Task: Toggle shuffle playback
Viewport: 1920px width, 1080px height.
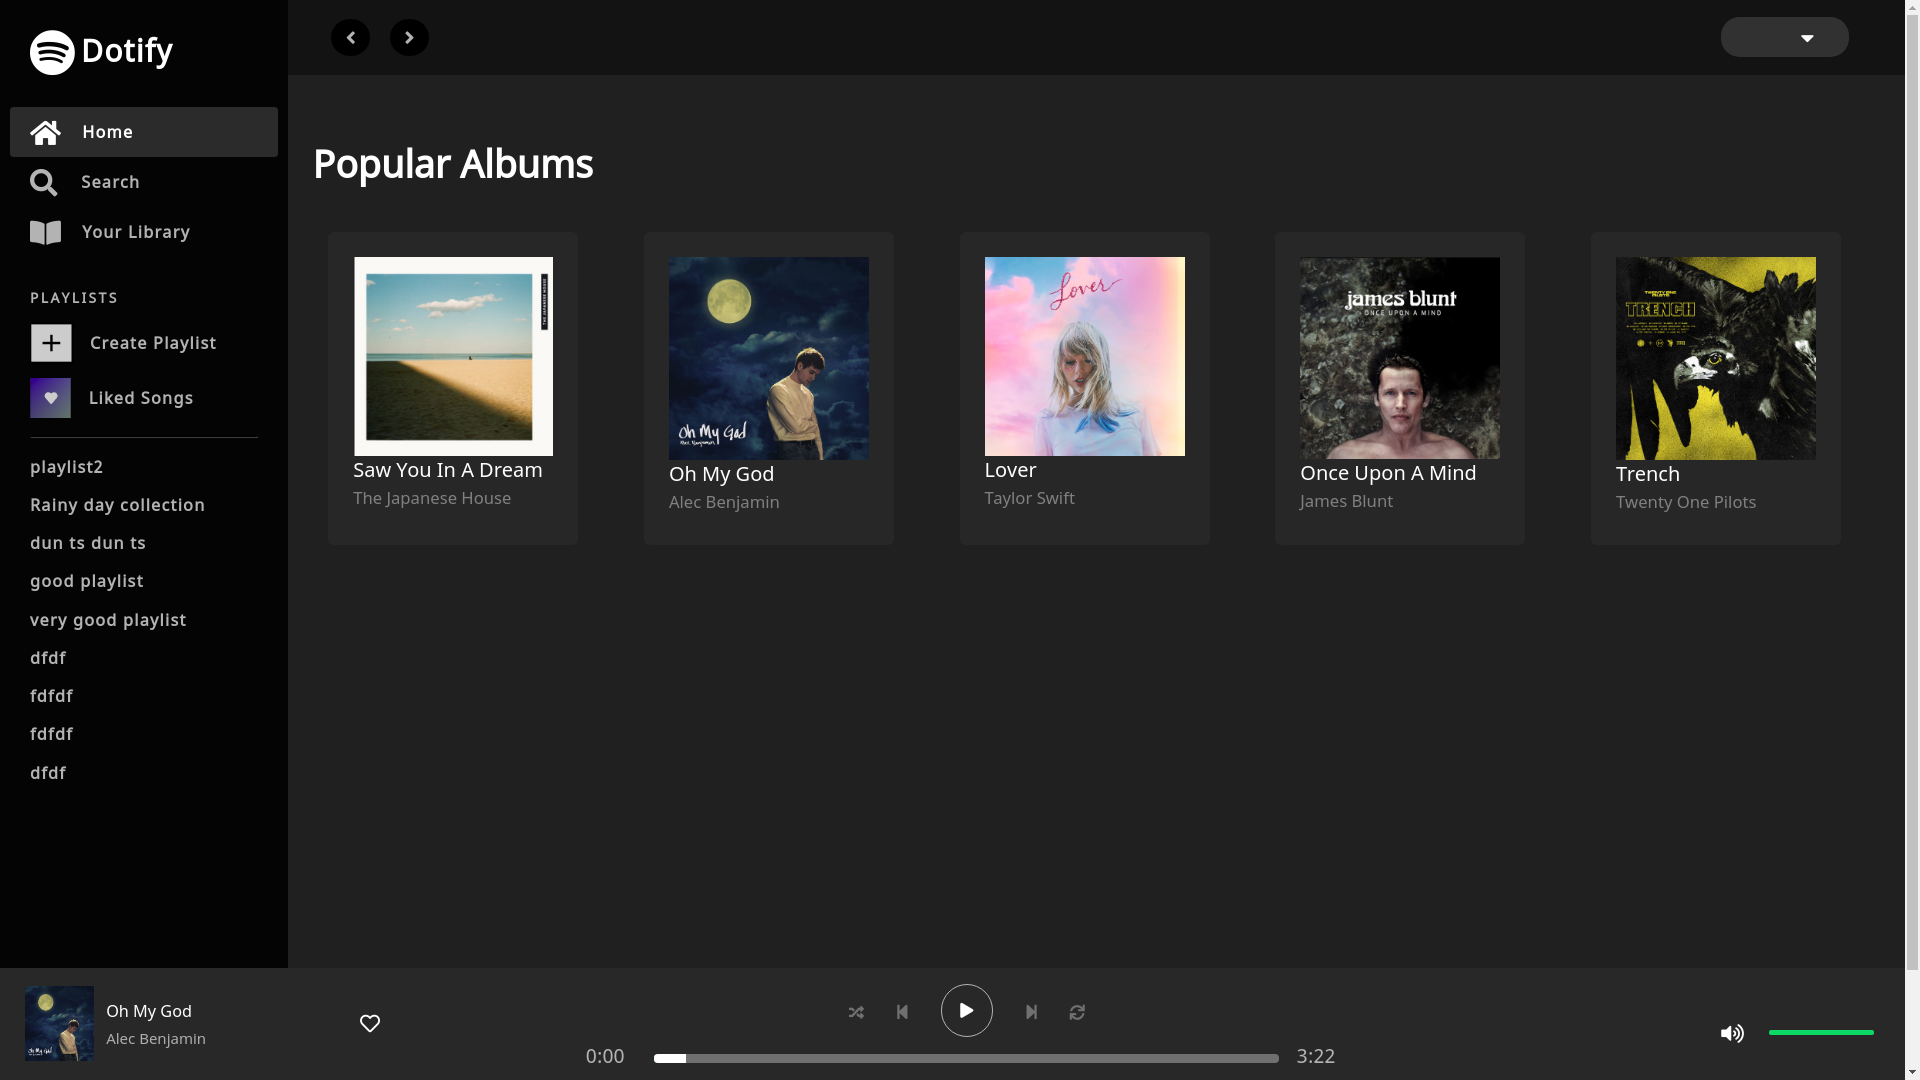Action: [856, 1012]
